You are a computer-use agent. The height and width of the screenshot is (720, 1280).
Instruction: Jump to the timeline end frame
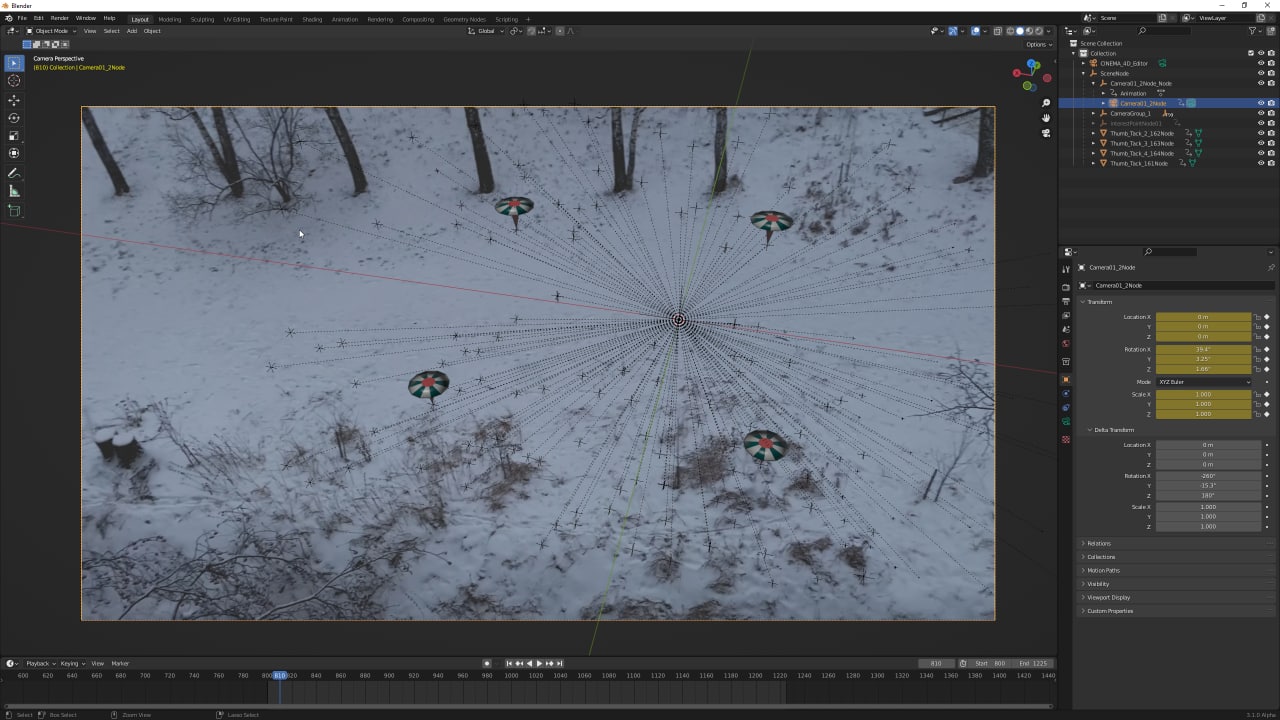tap(560, 663)
